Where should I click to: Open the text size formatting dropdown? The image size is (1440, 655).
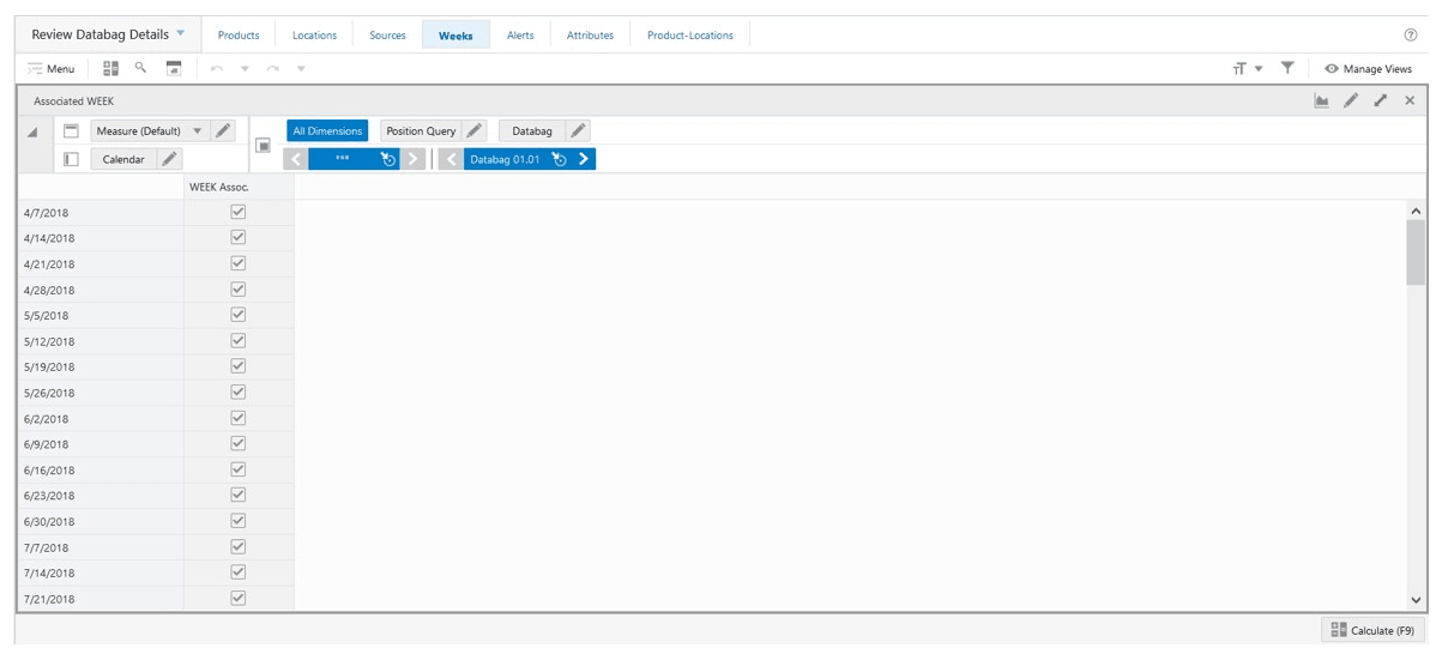pos(1247,69)
